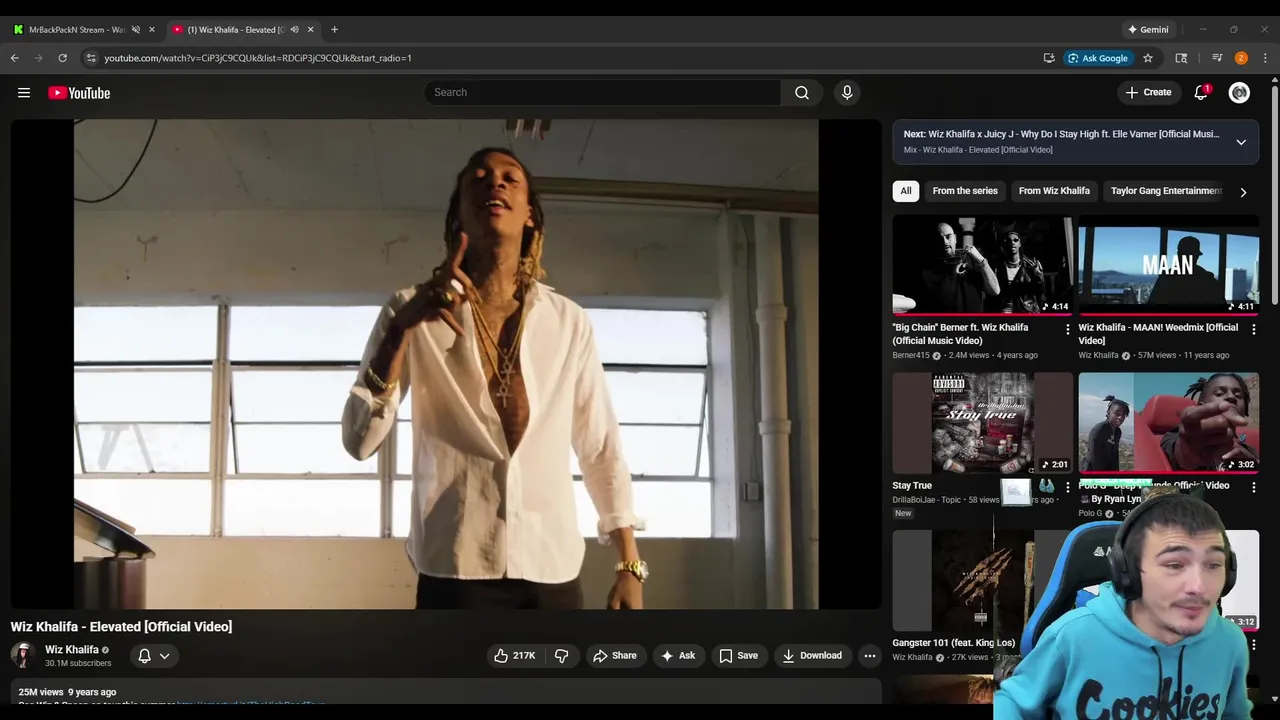The height and width of the screenshot is (720, 1280).
Task: Open options for MAAN! Weedmix video
Action: click(x=1253, y=329)
